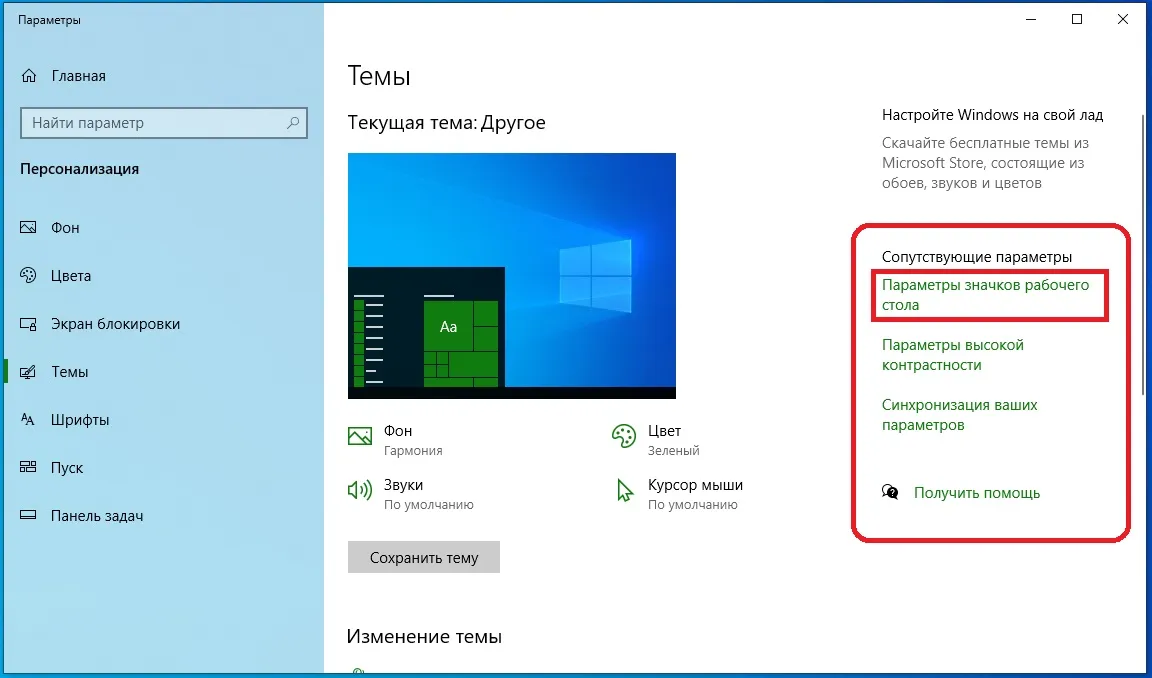The height and width of the screenshot is (678, 1152).
Task: Click the Изменение темы heading
Action: click(424, 636)
